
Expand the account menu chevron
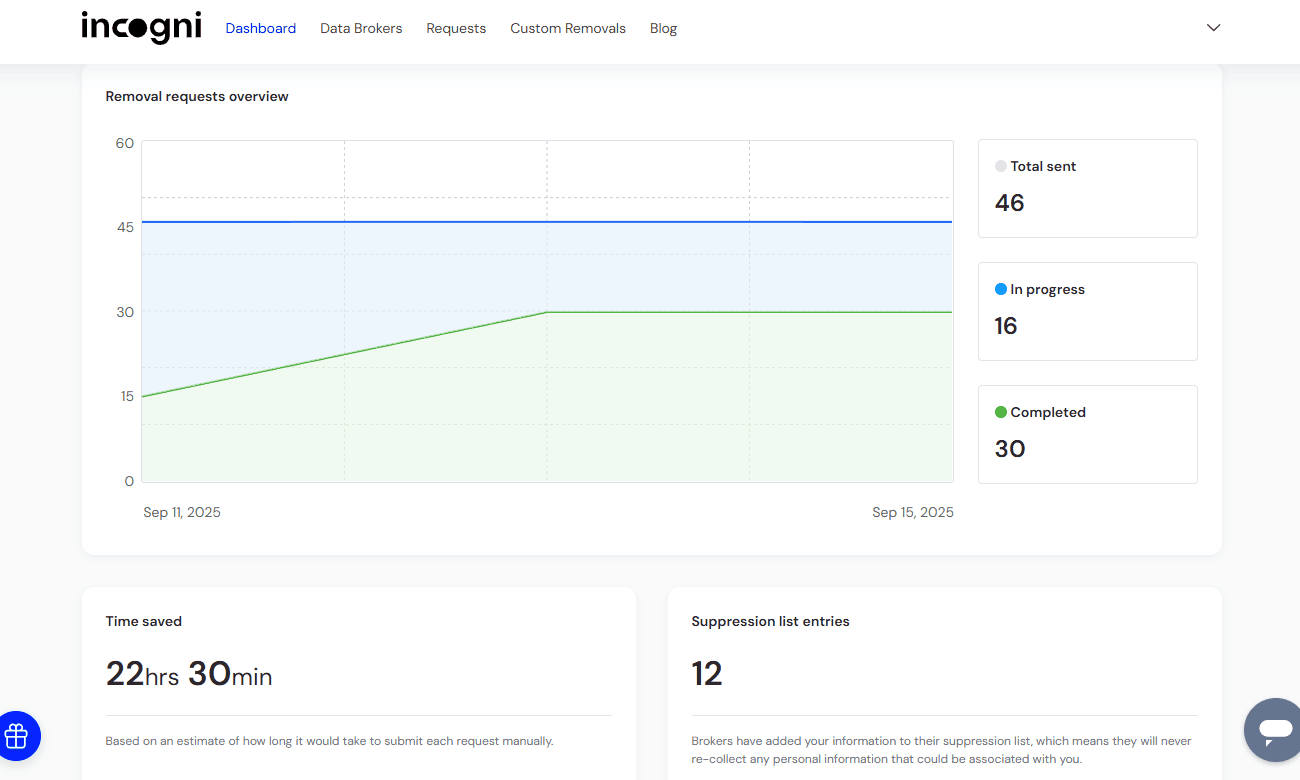coord(1213,28)
